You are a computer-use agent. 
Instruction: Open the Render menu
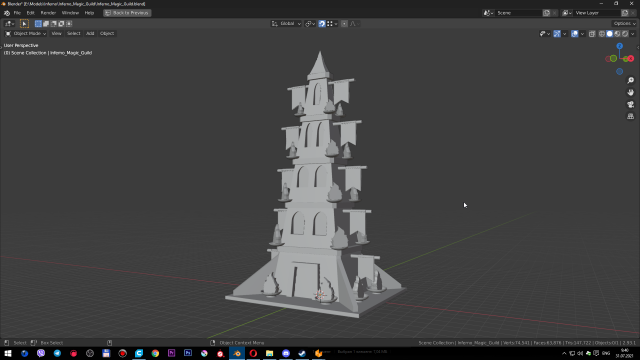point(48,13)
